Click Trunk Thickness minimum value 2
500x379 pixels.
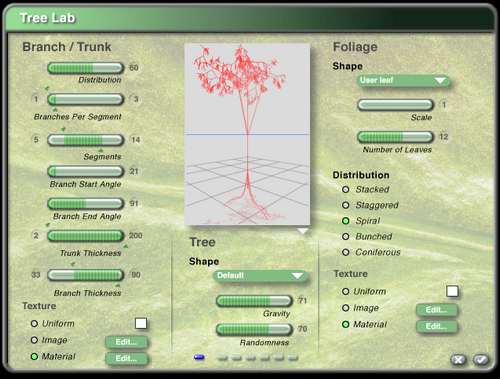(x=36, y=236)
